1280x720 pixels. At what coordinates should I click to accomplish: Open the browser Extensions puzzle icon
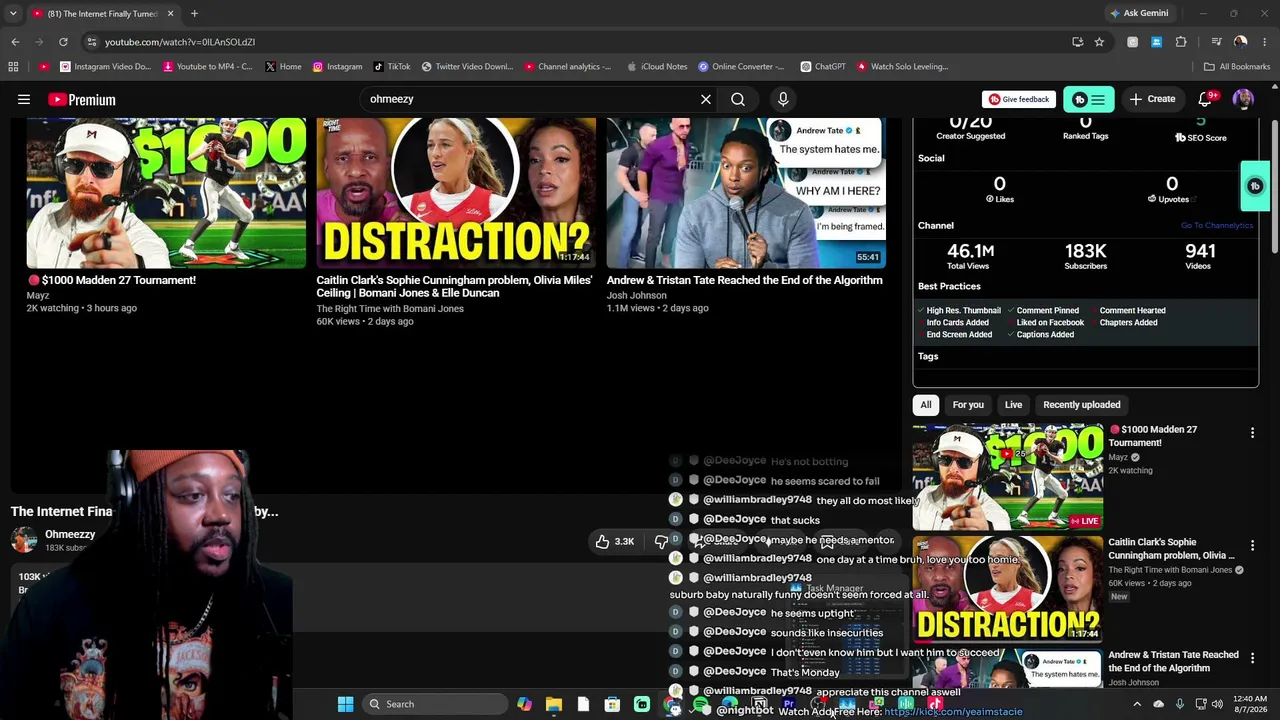(1181, 42)
